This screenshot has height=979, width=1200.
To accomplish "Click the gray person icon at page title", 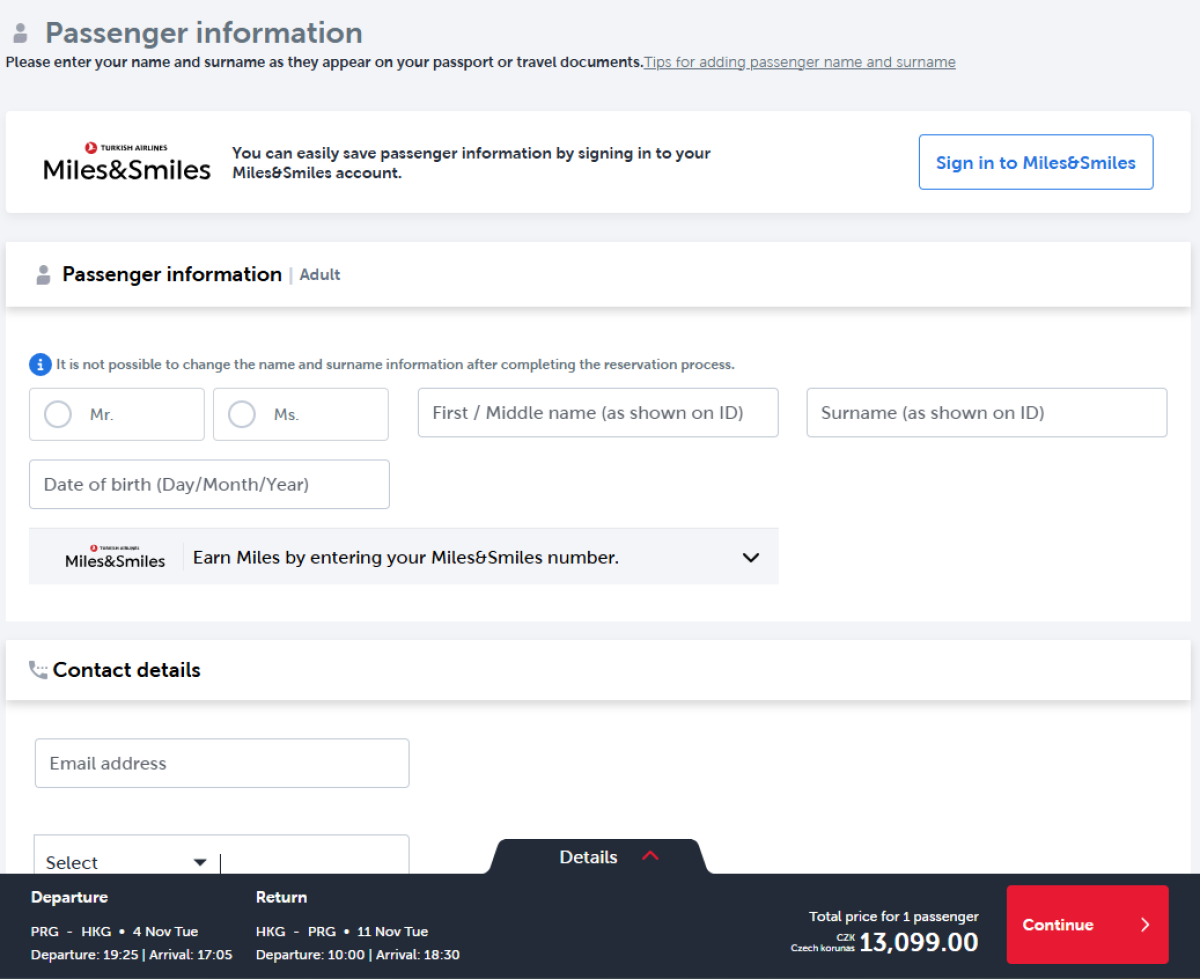I will [x=20, y=33].
